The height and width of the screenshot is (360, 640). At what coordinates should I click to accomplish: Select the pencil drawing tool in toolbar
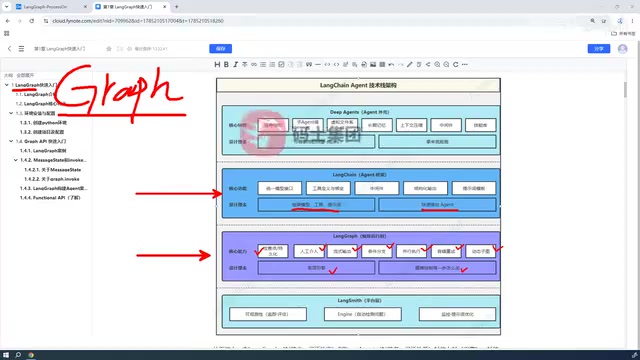[x=410, y=64]
